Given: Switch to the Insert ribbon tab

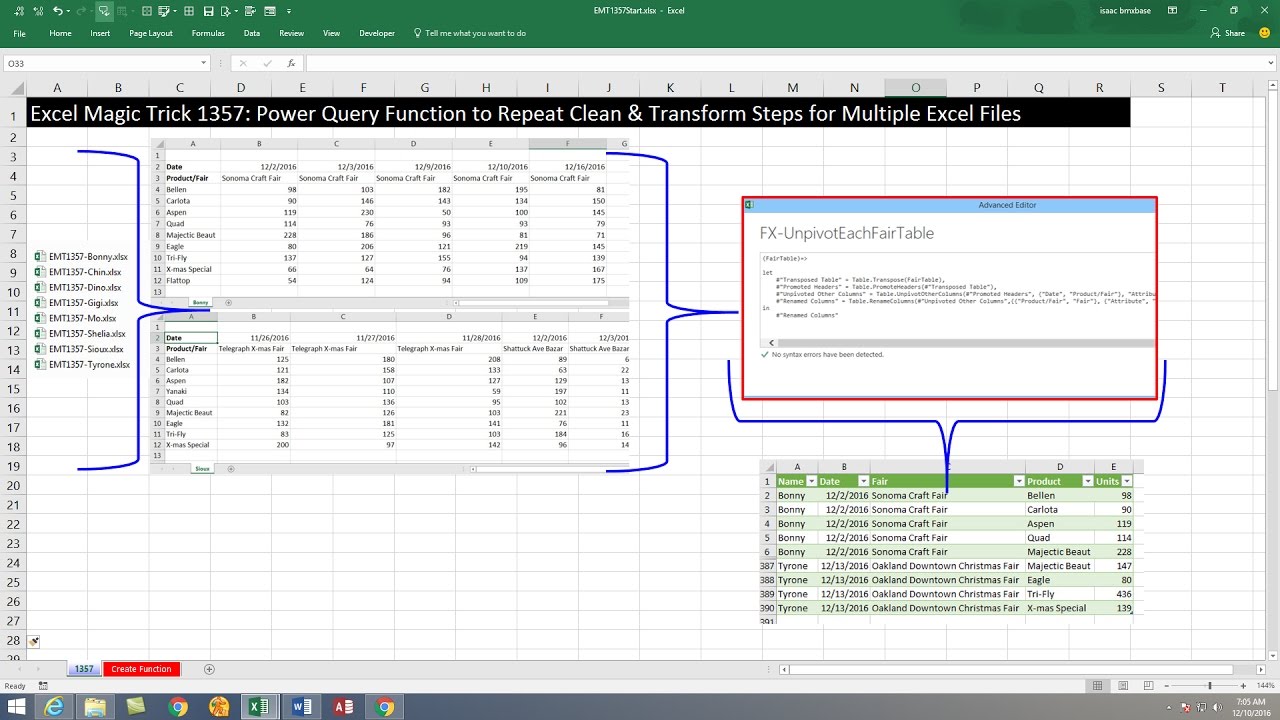Looking at the screenshot, I should coord(100,33).
